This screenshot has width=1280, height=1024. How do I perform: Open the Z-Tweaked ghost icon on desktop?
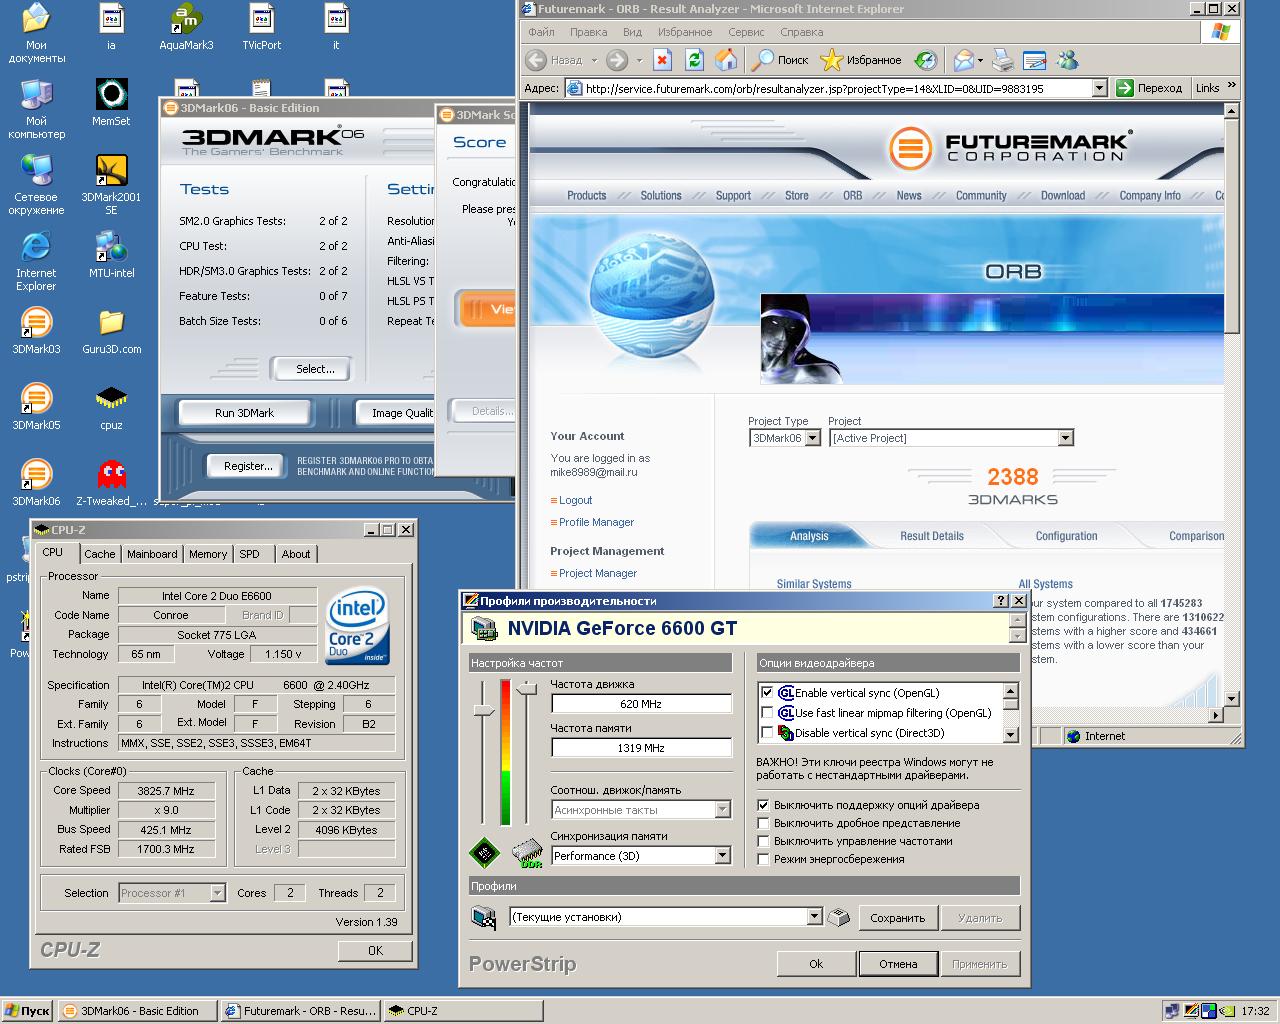pyautogui.click(x=111, y=482)
